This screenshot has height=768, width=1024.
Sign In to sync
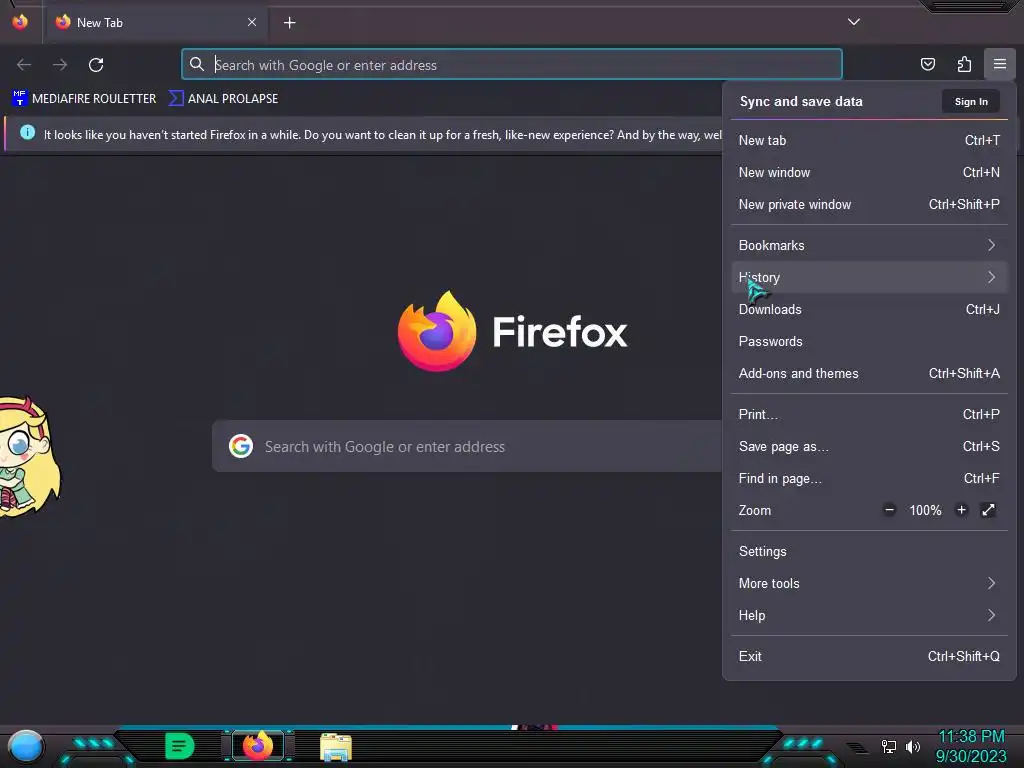coord(971,101)
